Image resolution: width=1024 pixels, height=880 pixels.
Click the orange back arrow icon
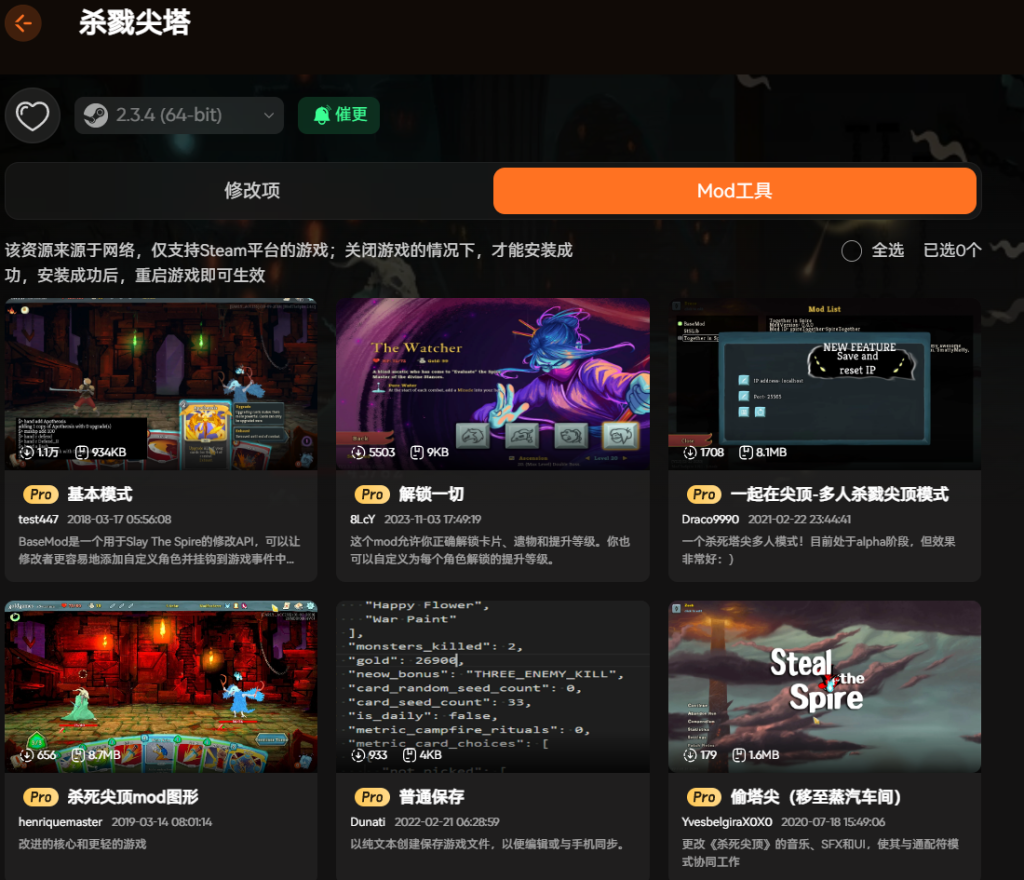[23, 23]
